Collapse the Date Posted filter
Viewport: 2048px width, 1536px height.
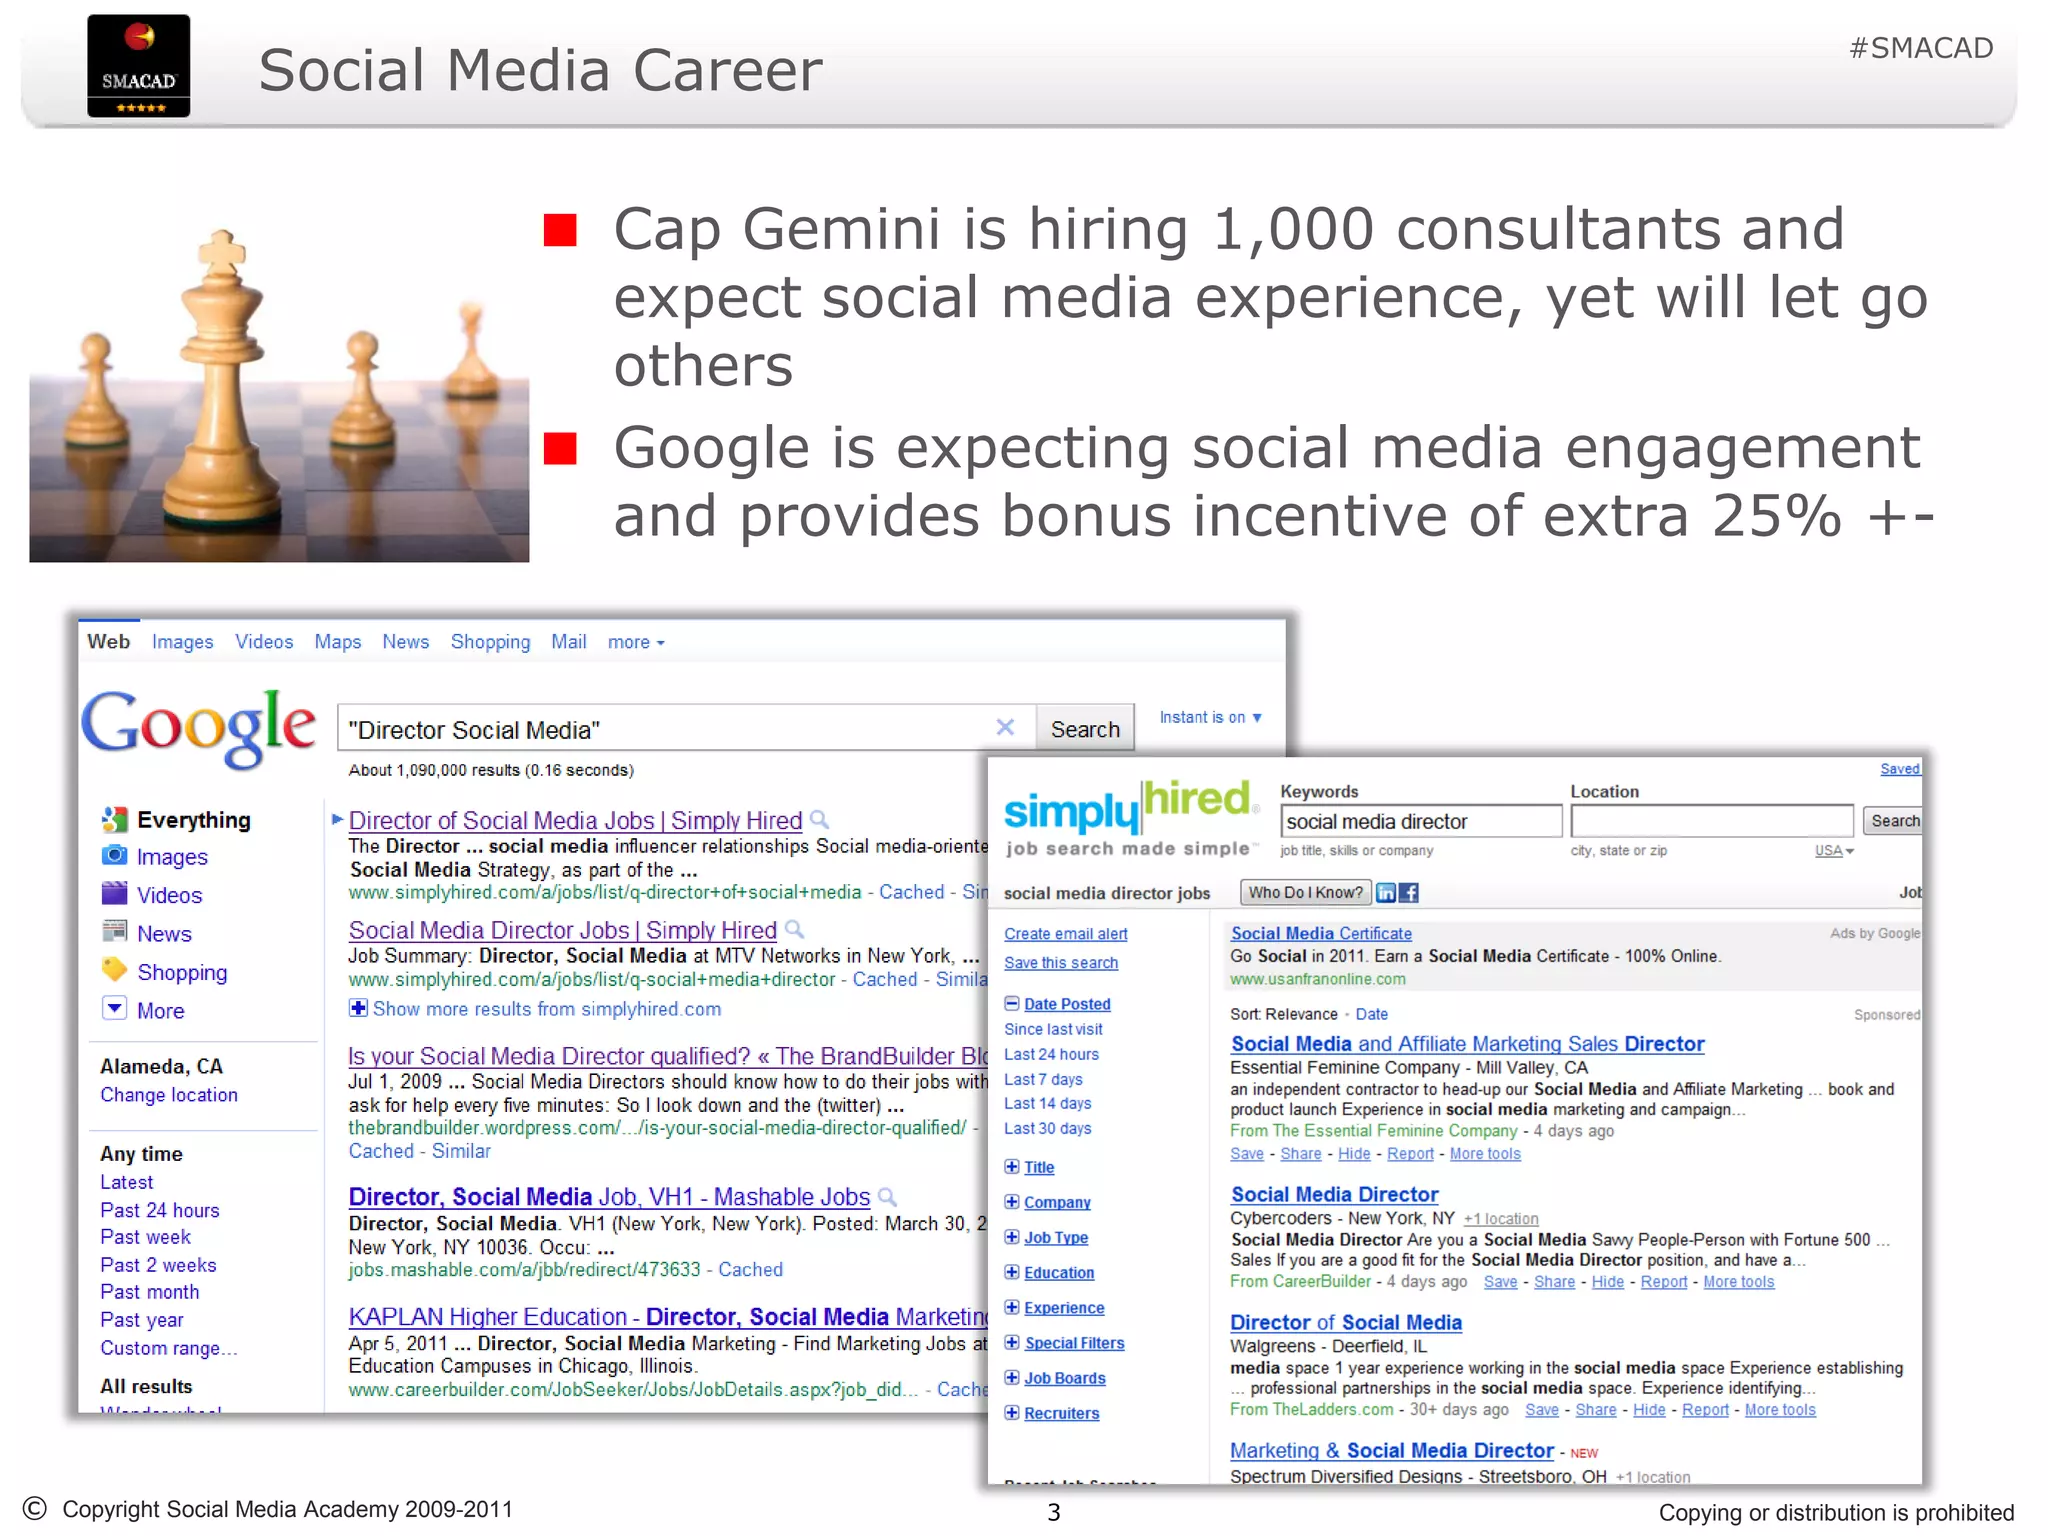(x=1011, y=1003)
